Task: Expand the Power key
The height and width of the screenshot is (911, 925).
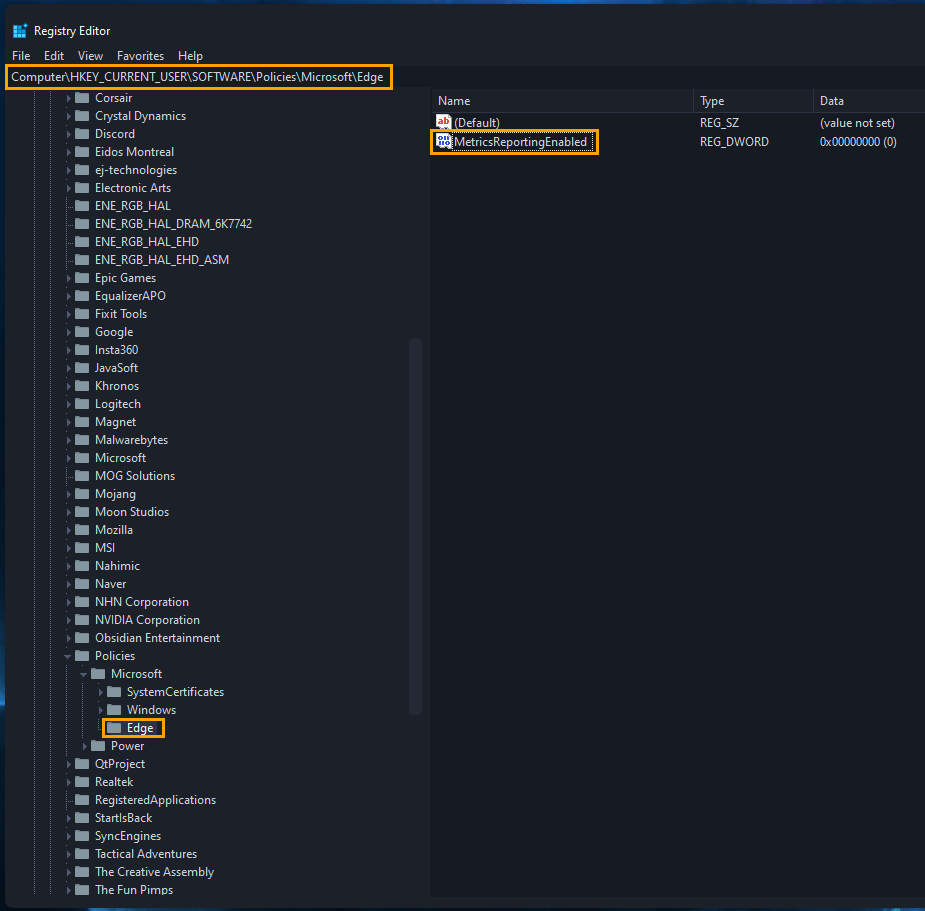Action: coord(84,746)
